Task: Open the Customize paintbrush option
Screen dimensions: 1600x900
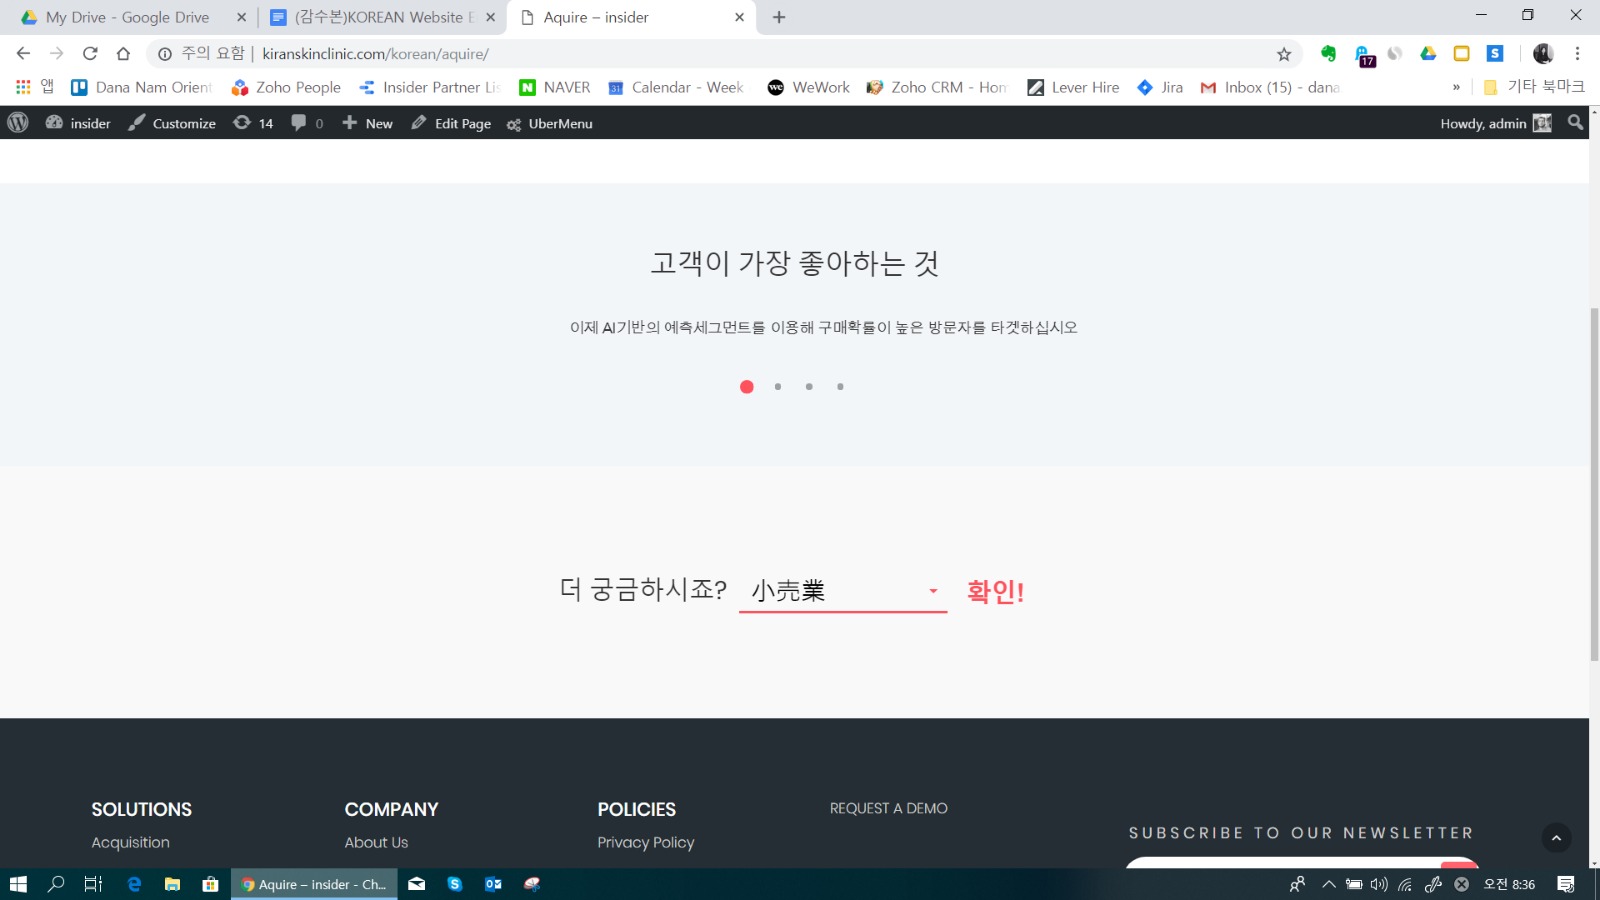Action: [172, 123]
